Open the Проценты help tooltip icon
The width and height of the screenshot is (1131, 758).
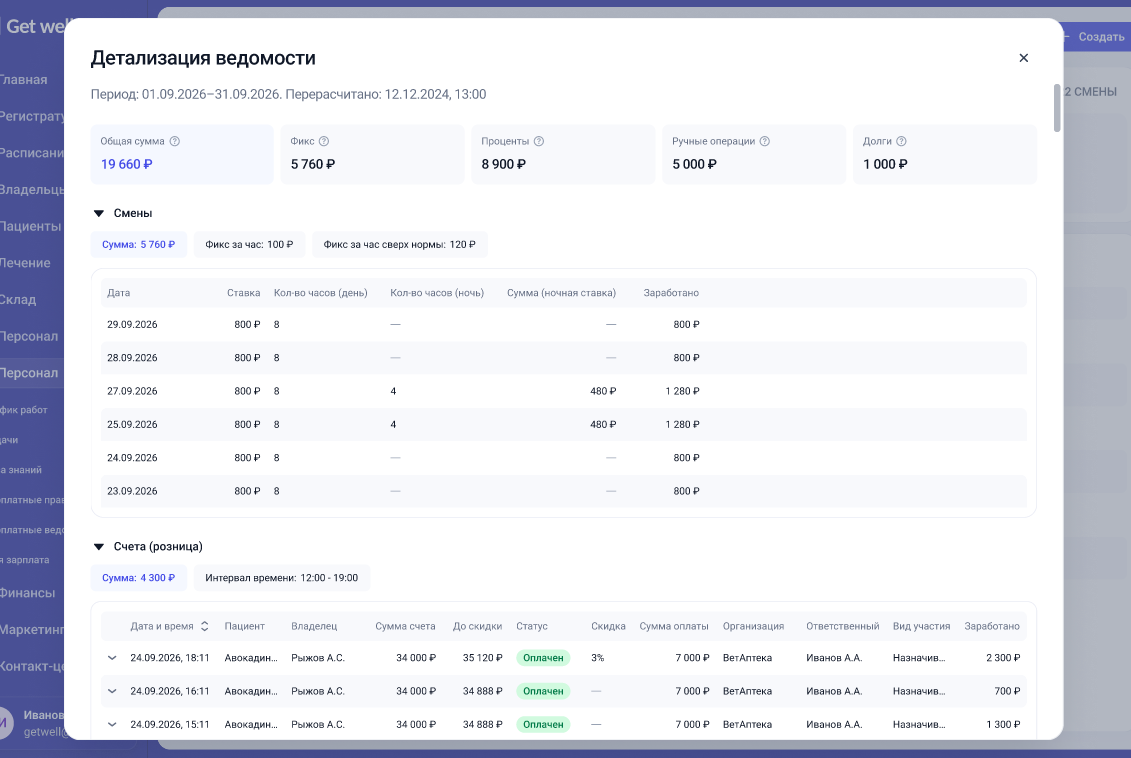coord(539,141)
